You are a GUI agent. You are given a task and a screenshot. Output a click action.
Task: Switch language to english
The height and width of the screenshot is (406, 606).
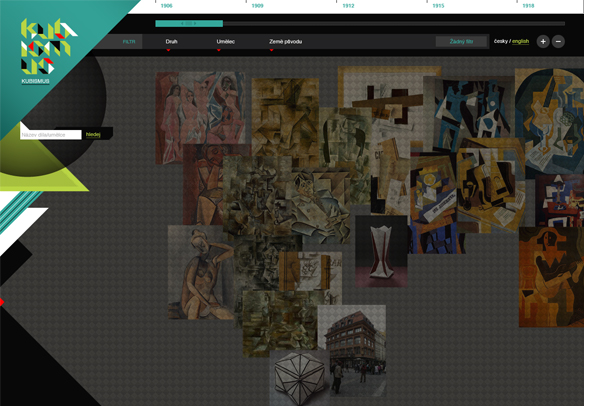[x=522, y=42]
